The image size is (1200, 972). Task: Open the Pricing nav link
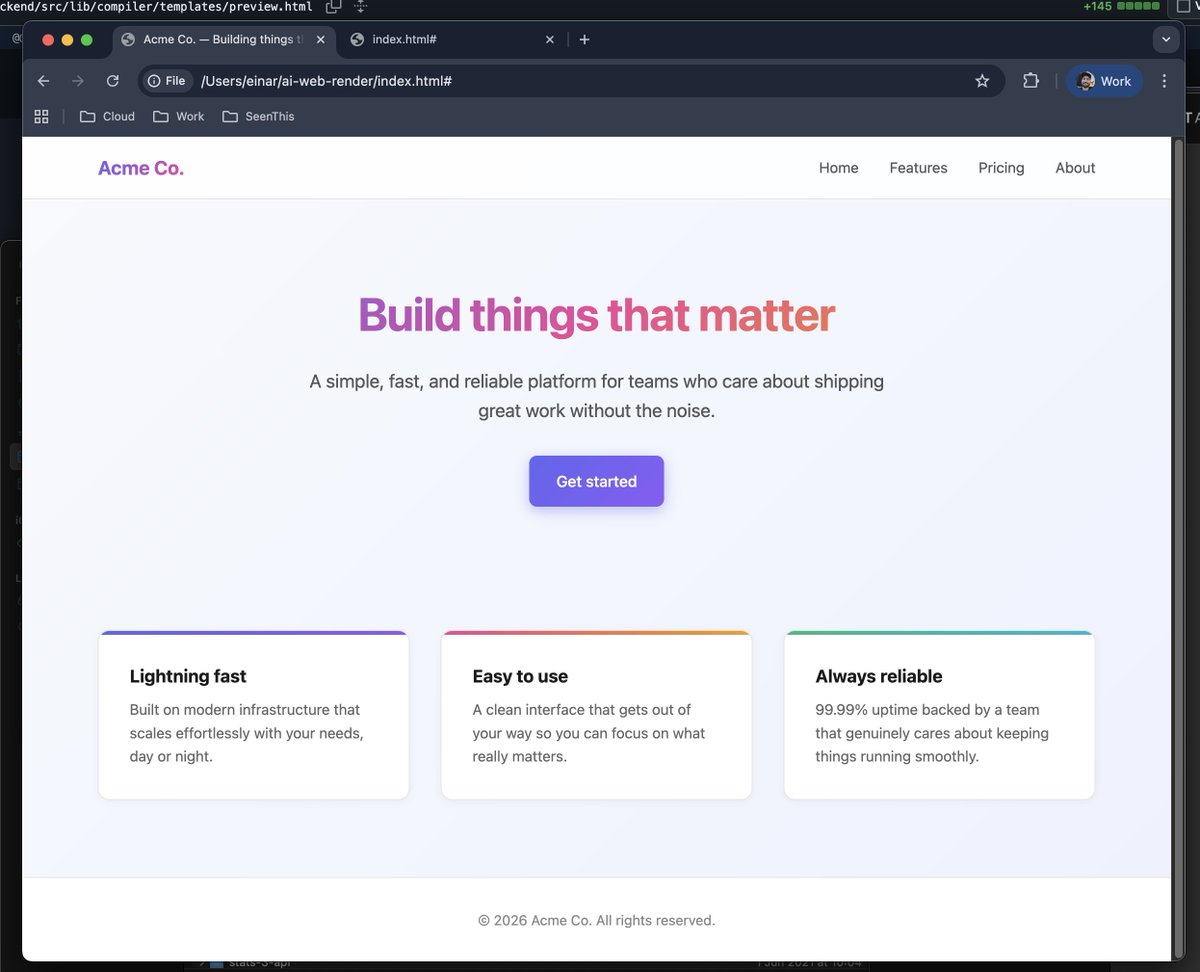(1001, 168)
